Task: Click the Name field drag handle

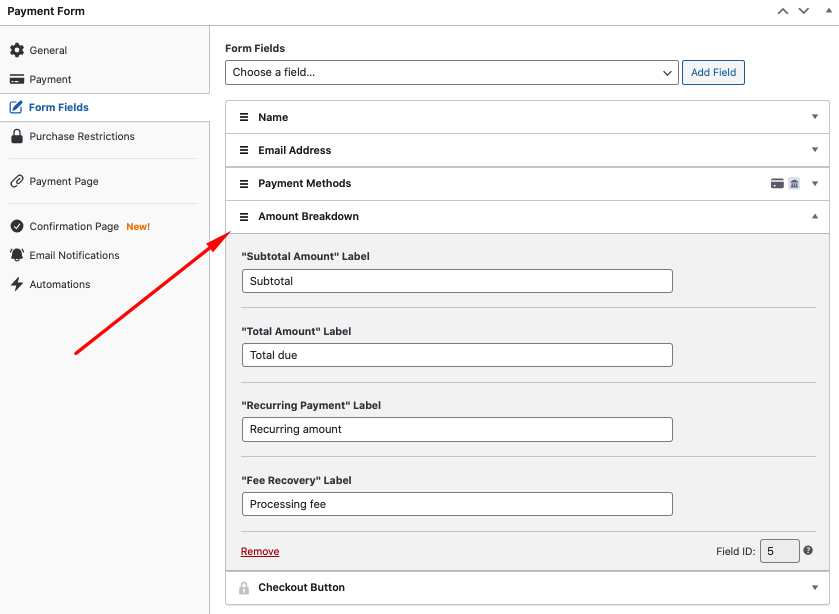Action: (244, 117)
